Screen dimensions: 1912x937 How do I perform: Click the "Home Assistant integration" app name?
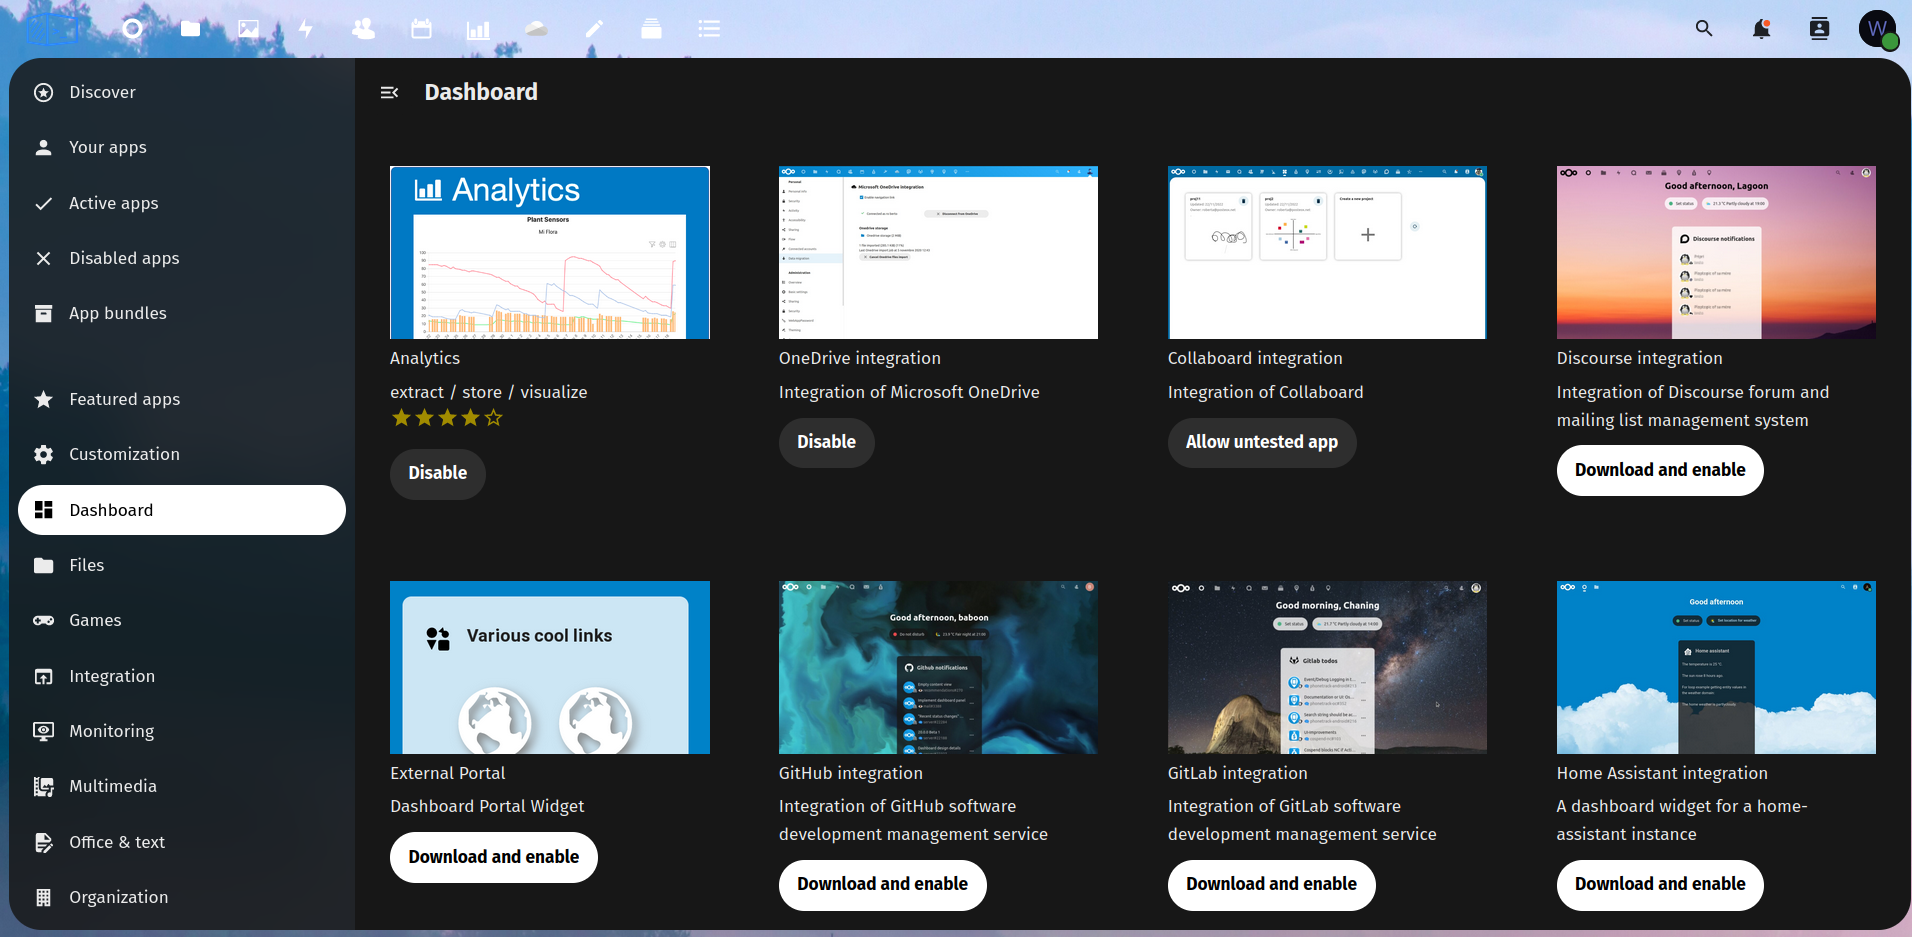1662,773
